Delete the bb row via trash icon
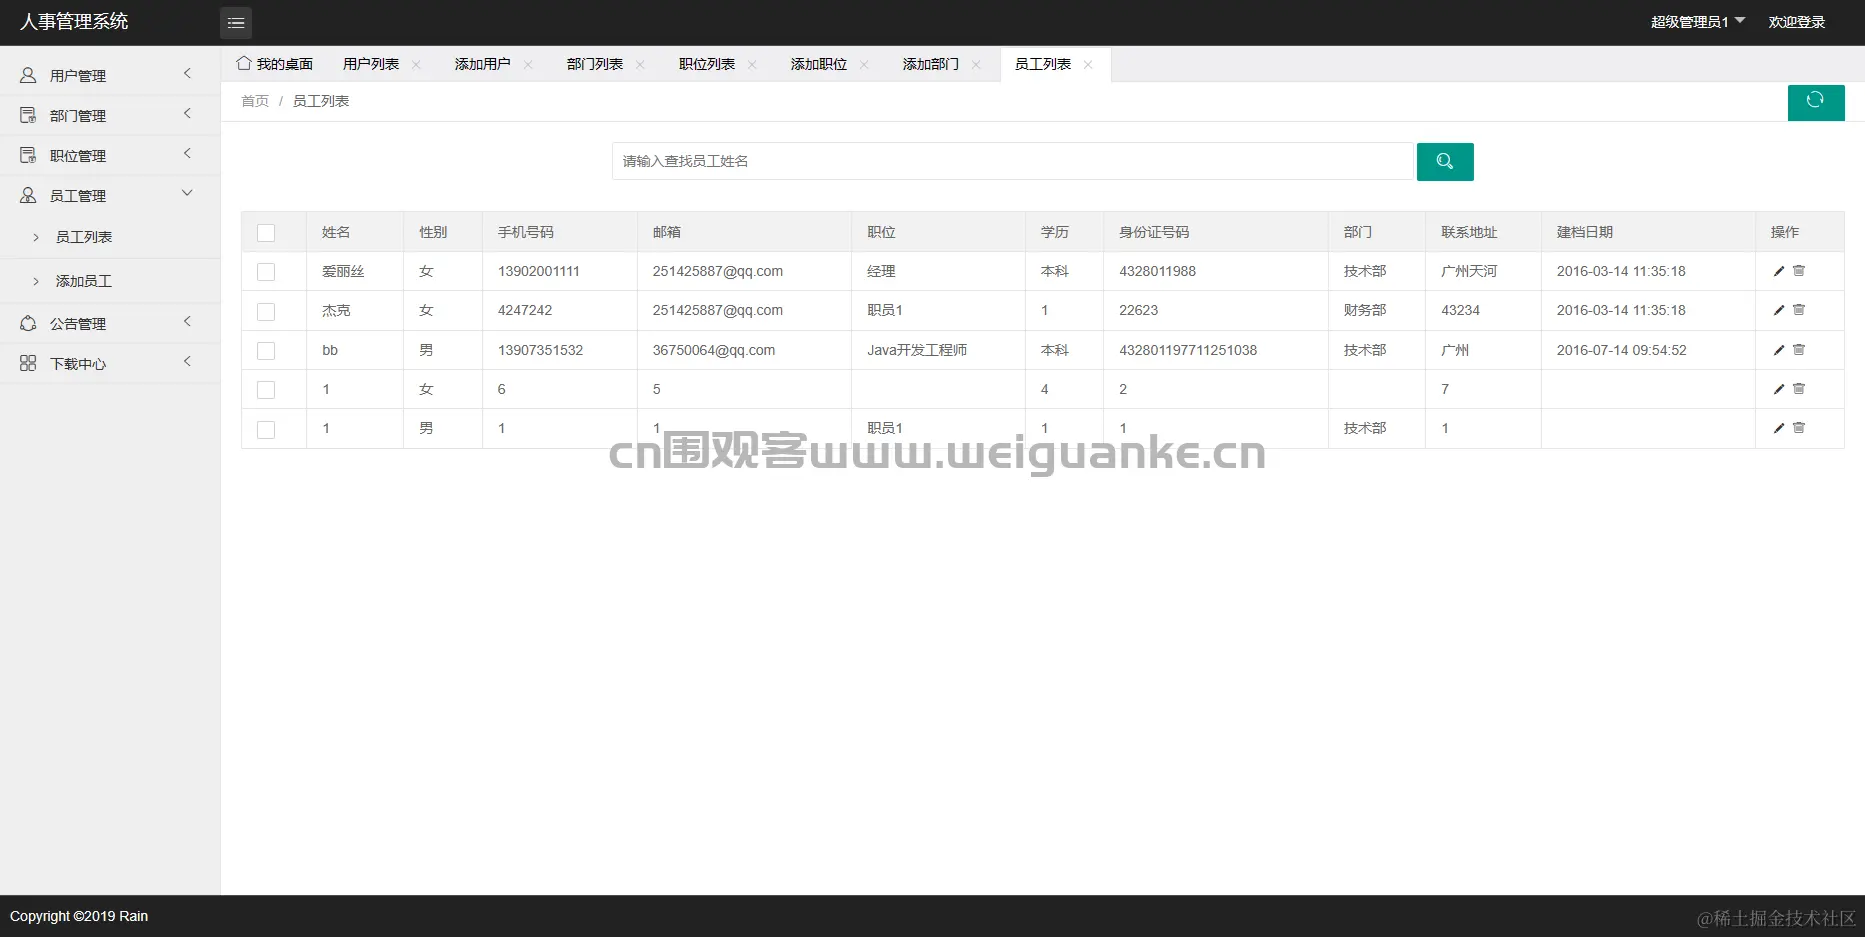The height and width of the screenshot is (937, 1865). 1799,350
